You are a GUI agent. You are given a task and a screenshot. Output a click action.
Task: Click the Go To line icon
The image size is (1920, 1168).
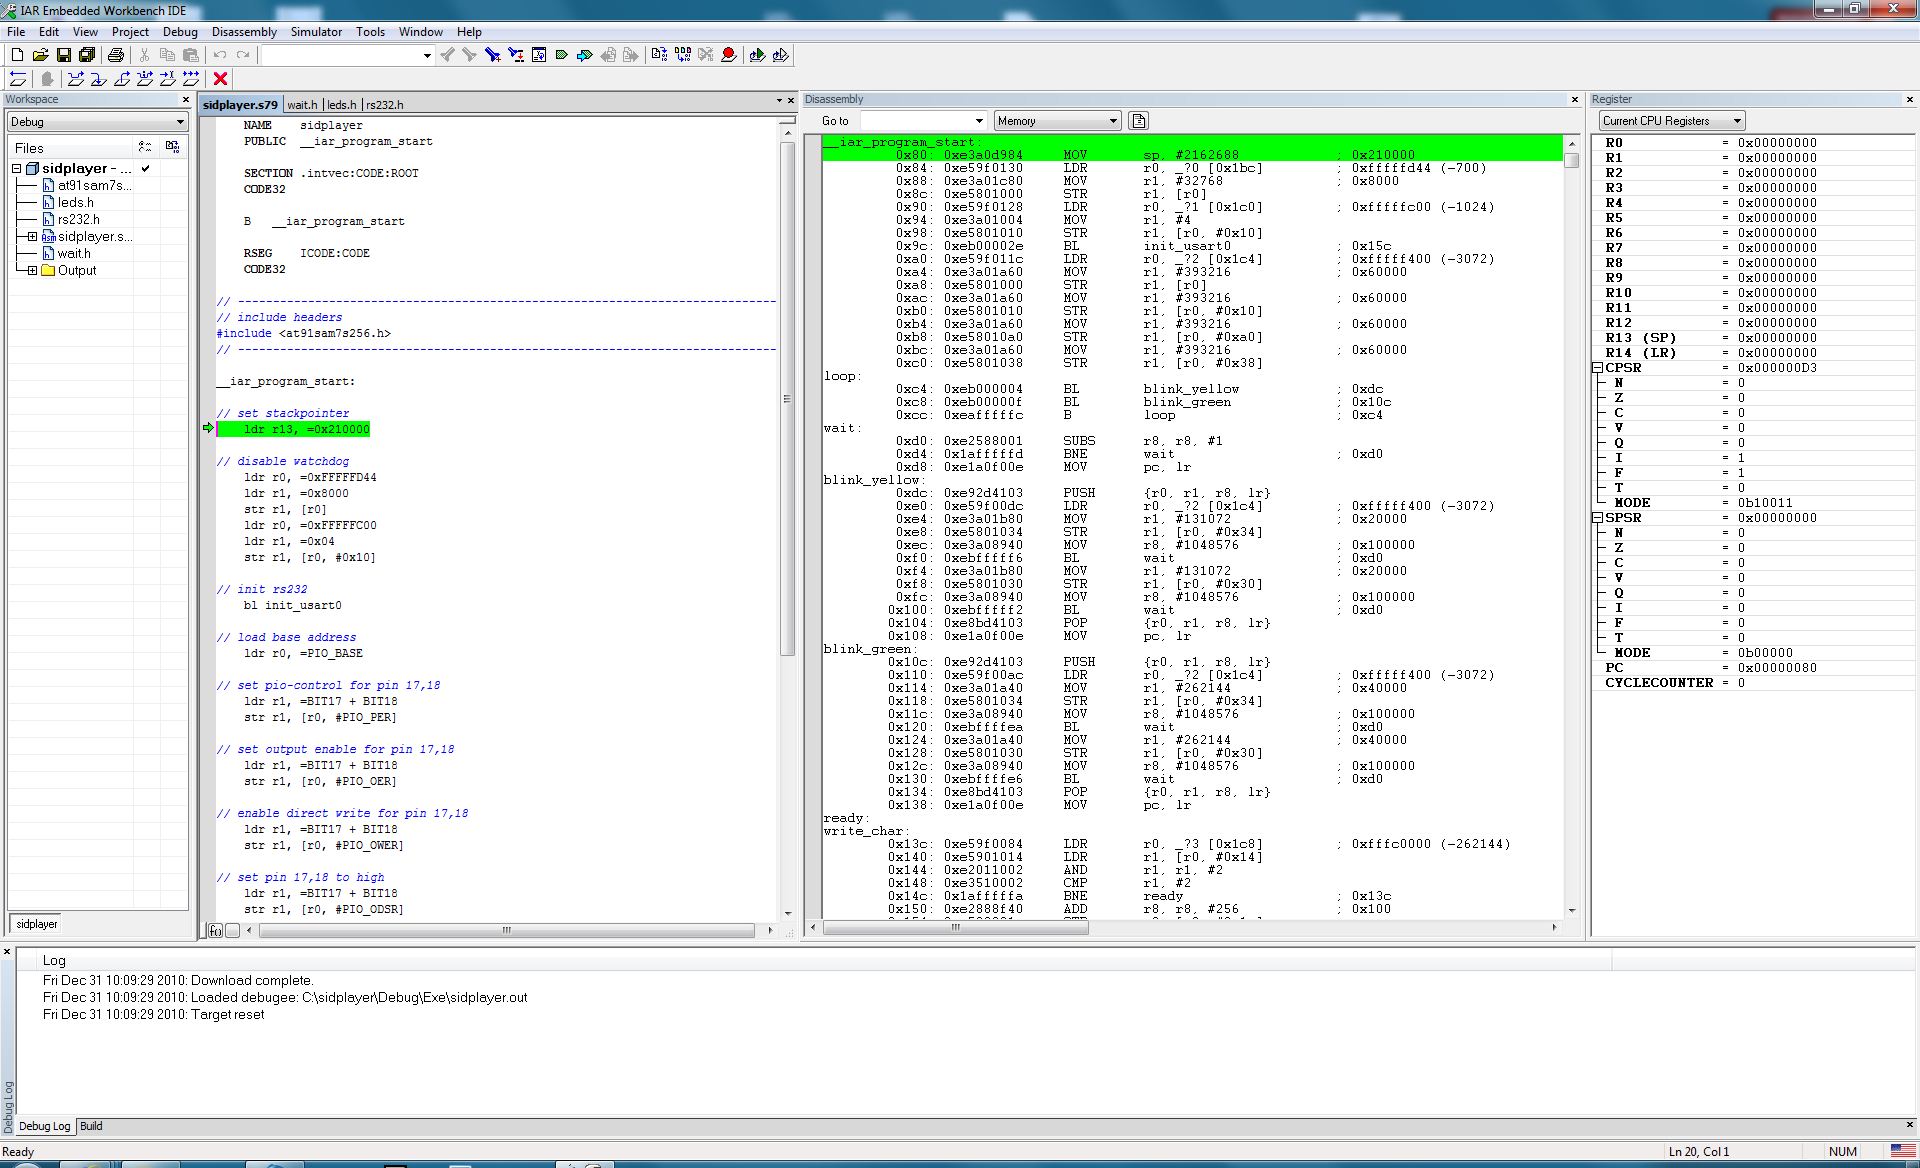pos(539,55)
